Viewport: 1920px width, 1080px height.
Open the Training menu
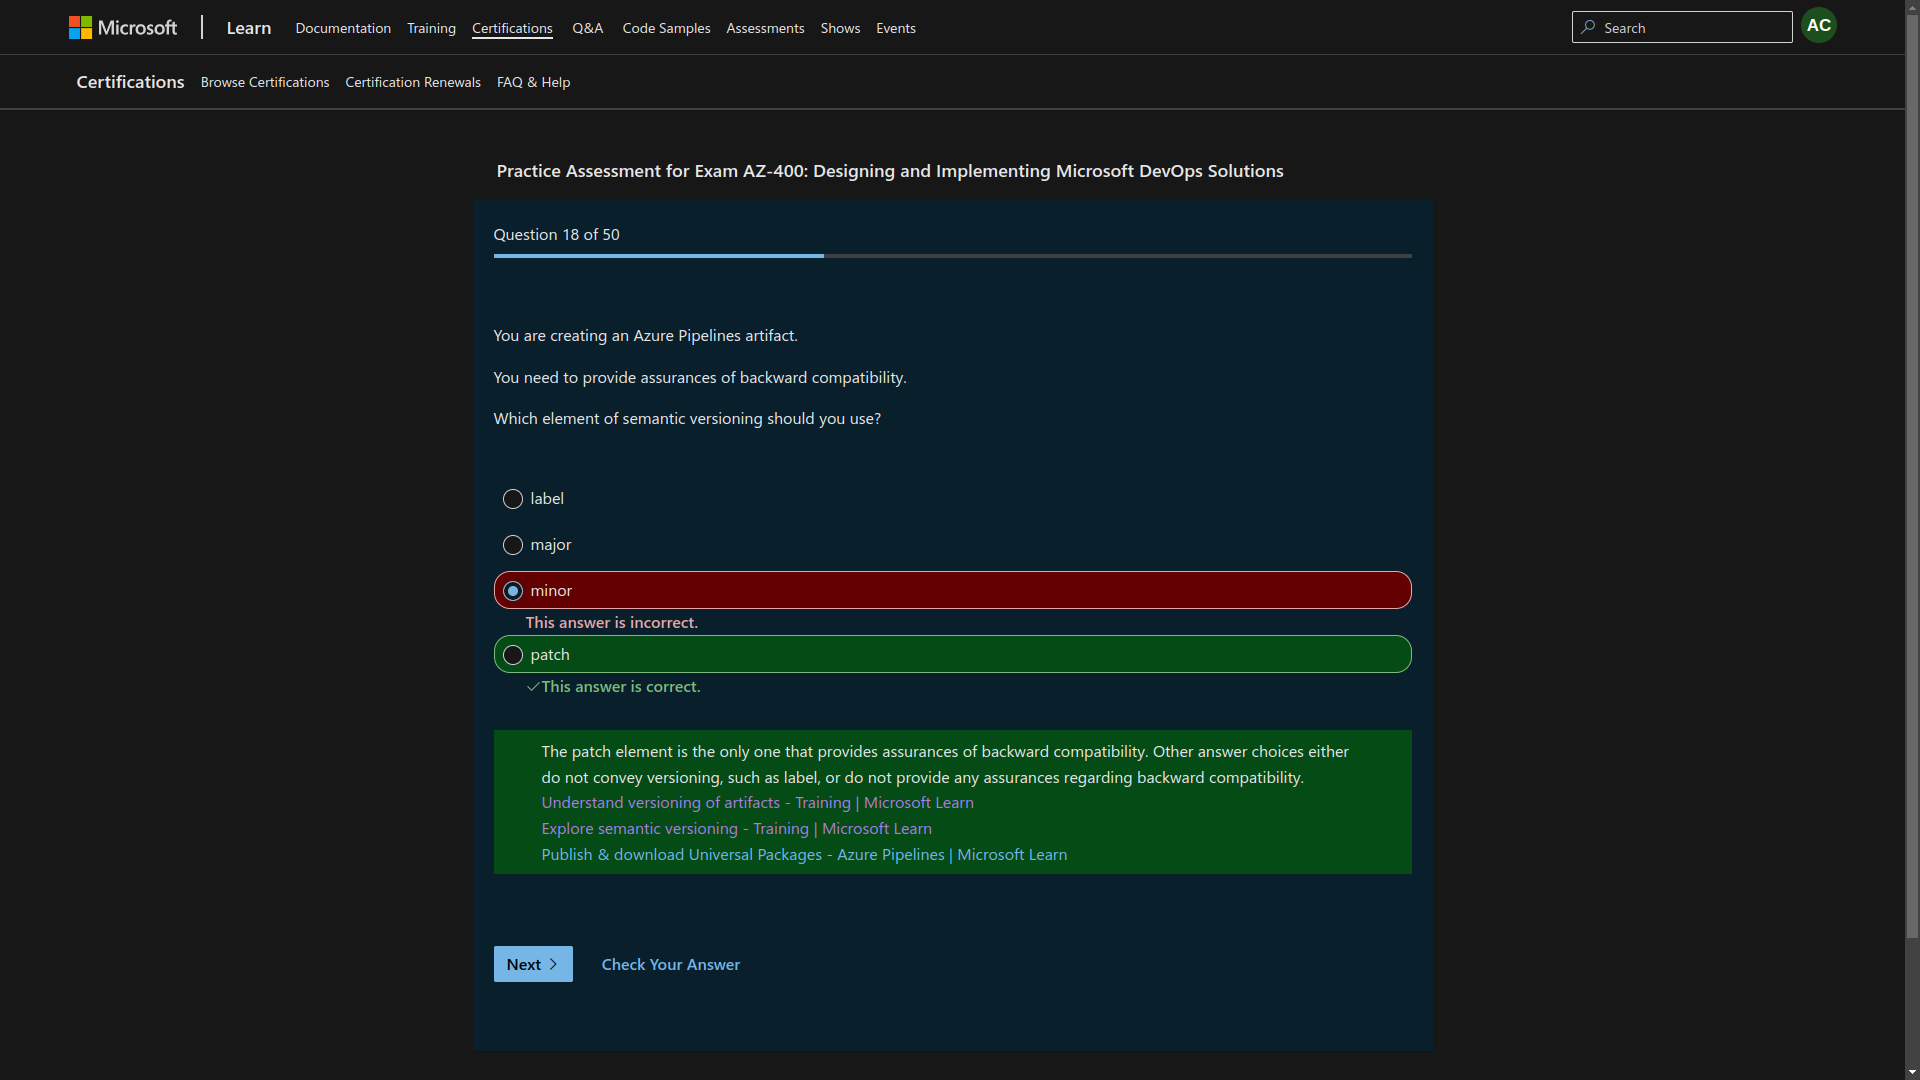click(x=431, y=28)
